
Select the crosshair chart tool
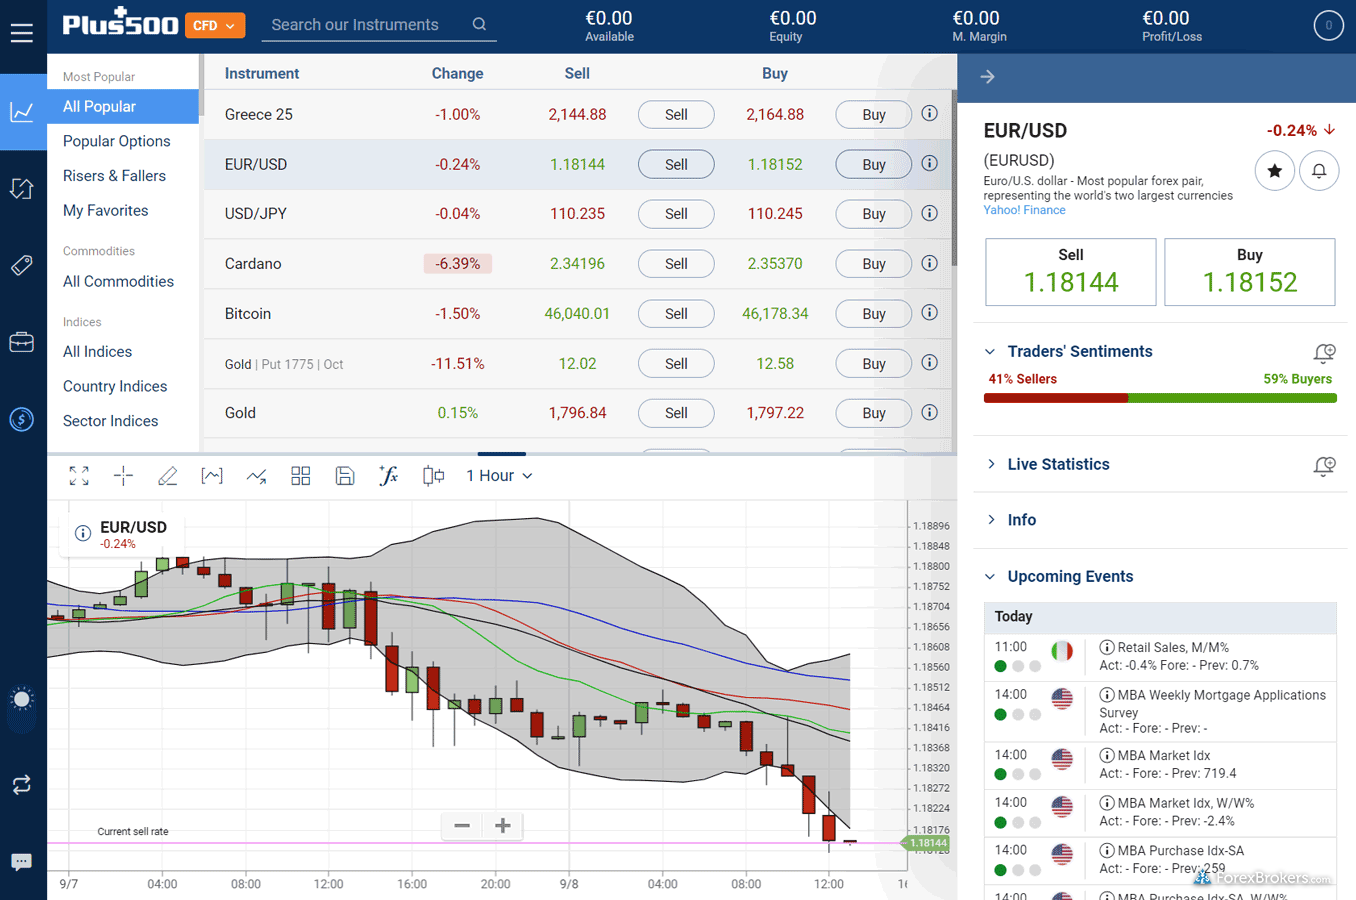point(123,476)
